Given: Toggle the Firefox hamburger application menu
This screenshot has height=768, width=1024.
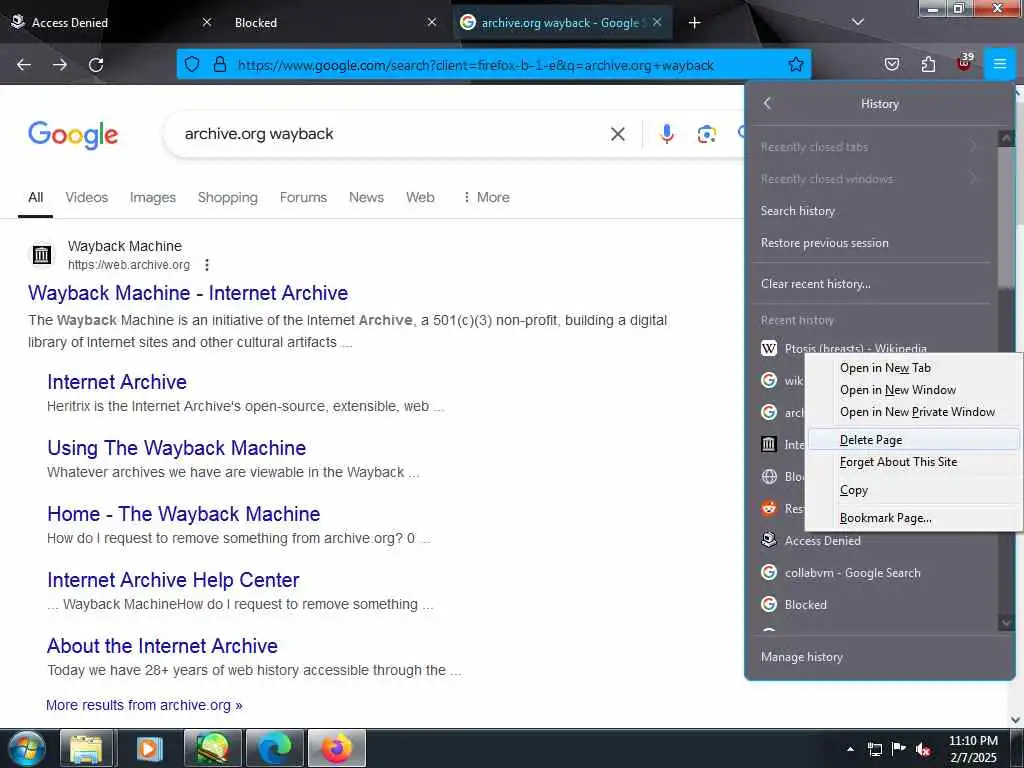Looking at the screenshot, I should pos(1000,64).
